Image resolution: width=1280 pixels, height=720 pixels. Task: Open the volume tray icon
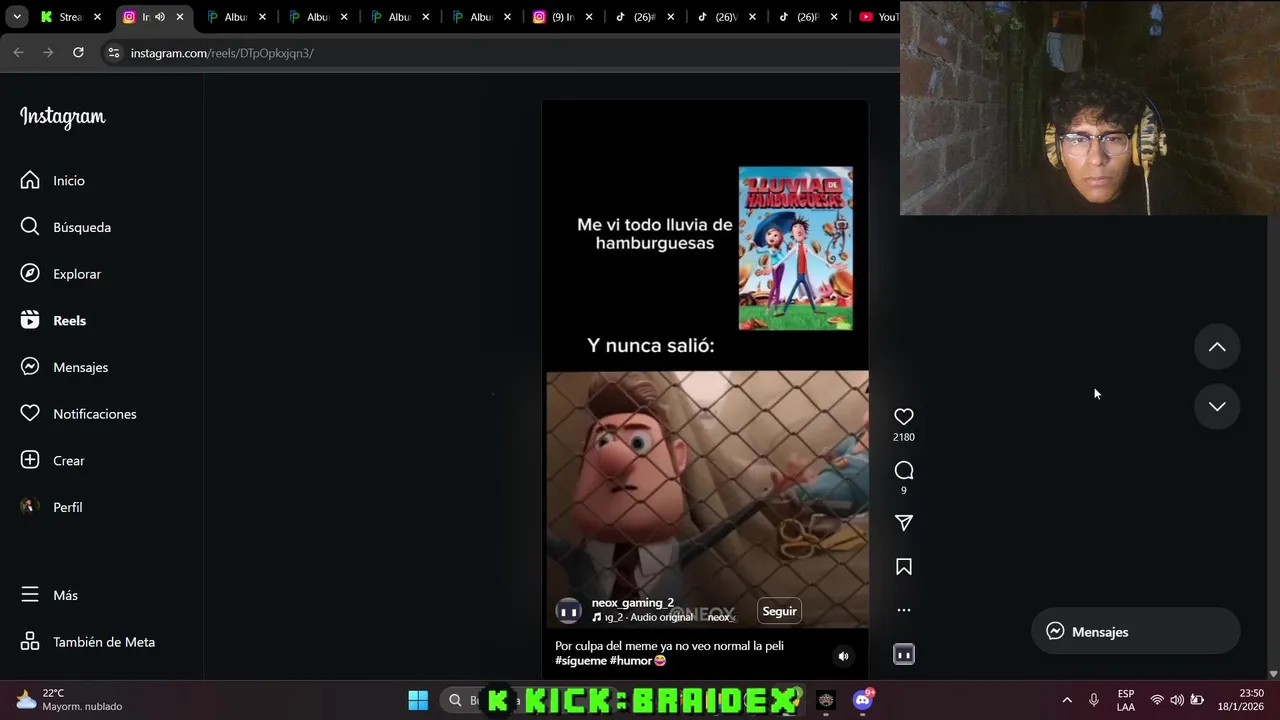1177,700
